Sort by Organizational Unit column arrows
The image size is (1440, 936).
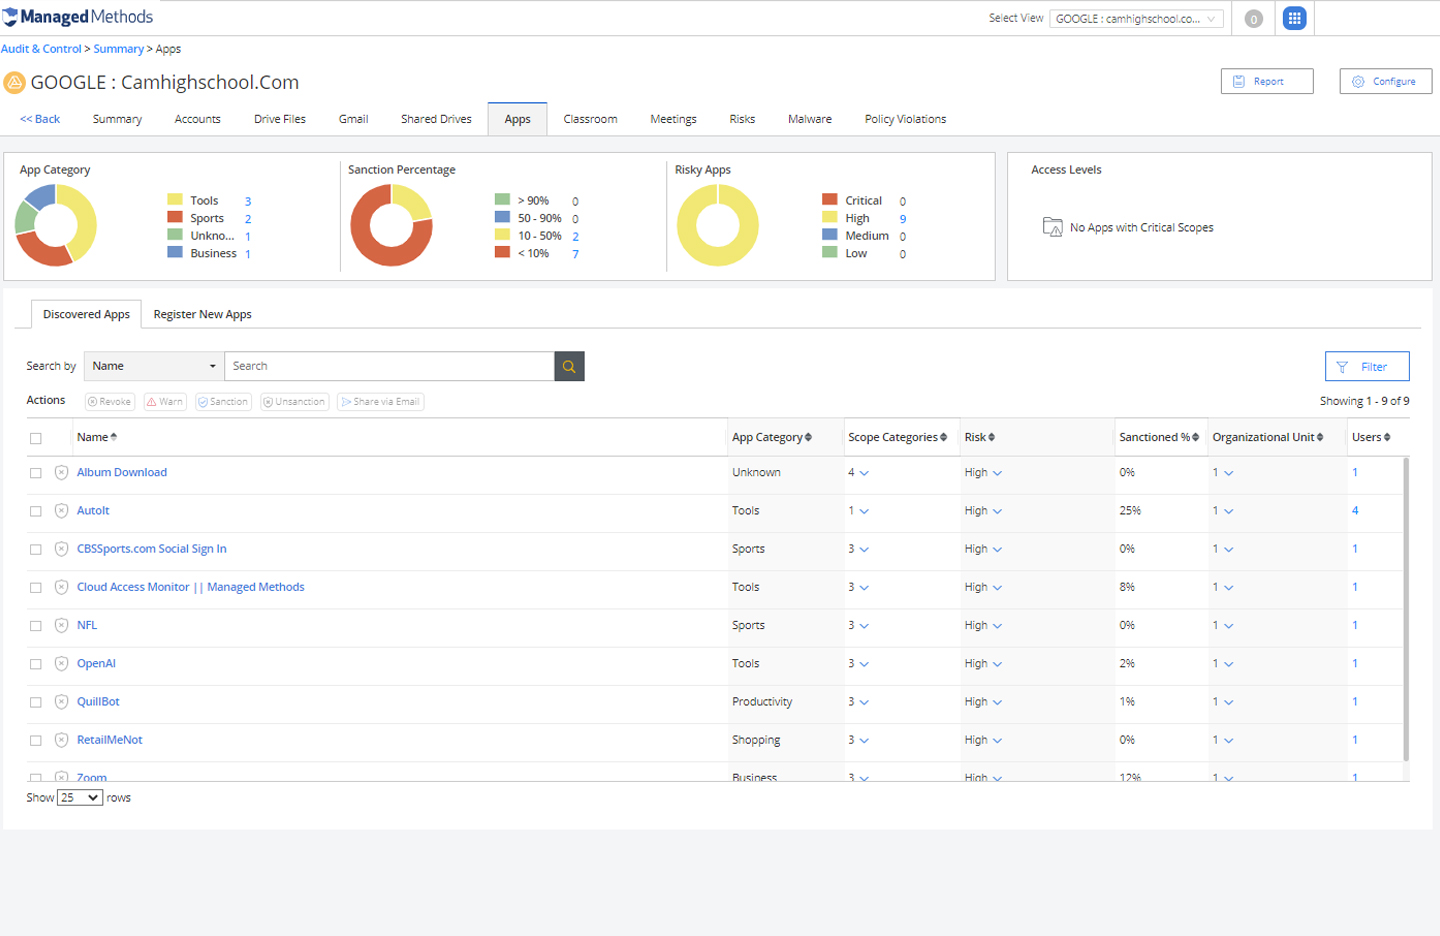[x=1320, y=437]
